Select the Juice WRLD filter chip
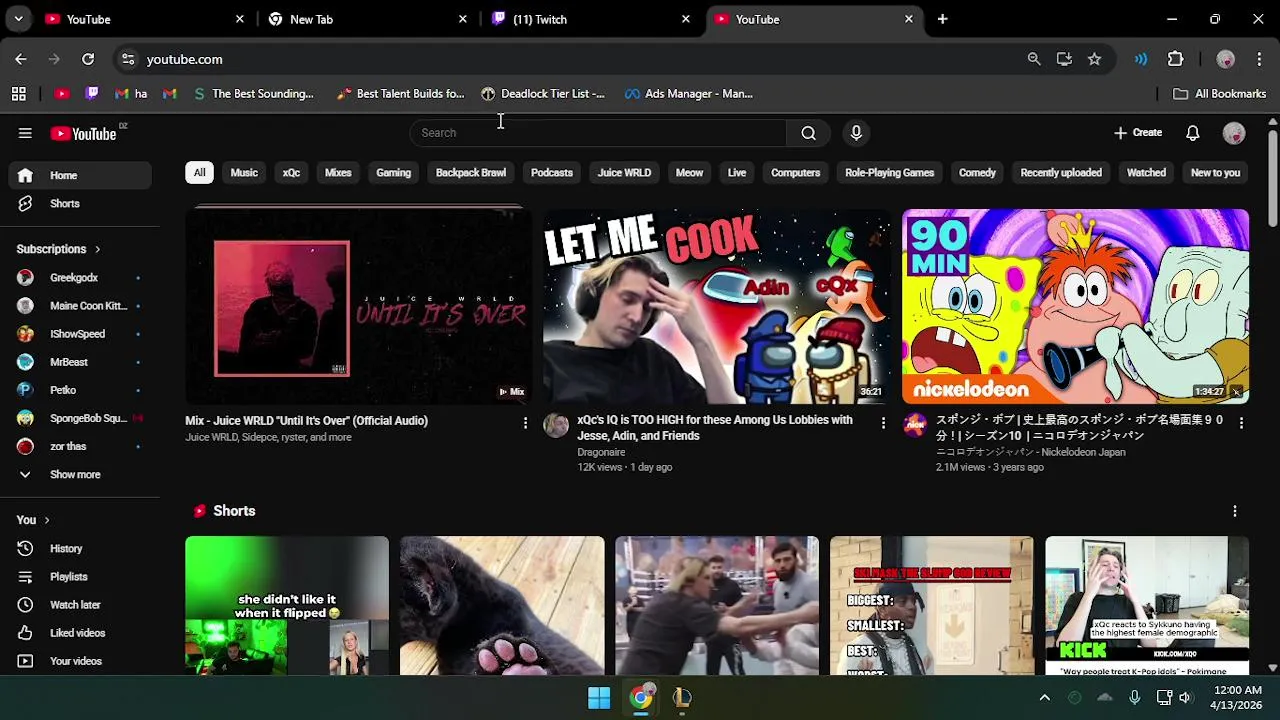 (x=624, y=173)
